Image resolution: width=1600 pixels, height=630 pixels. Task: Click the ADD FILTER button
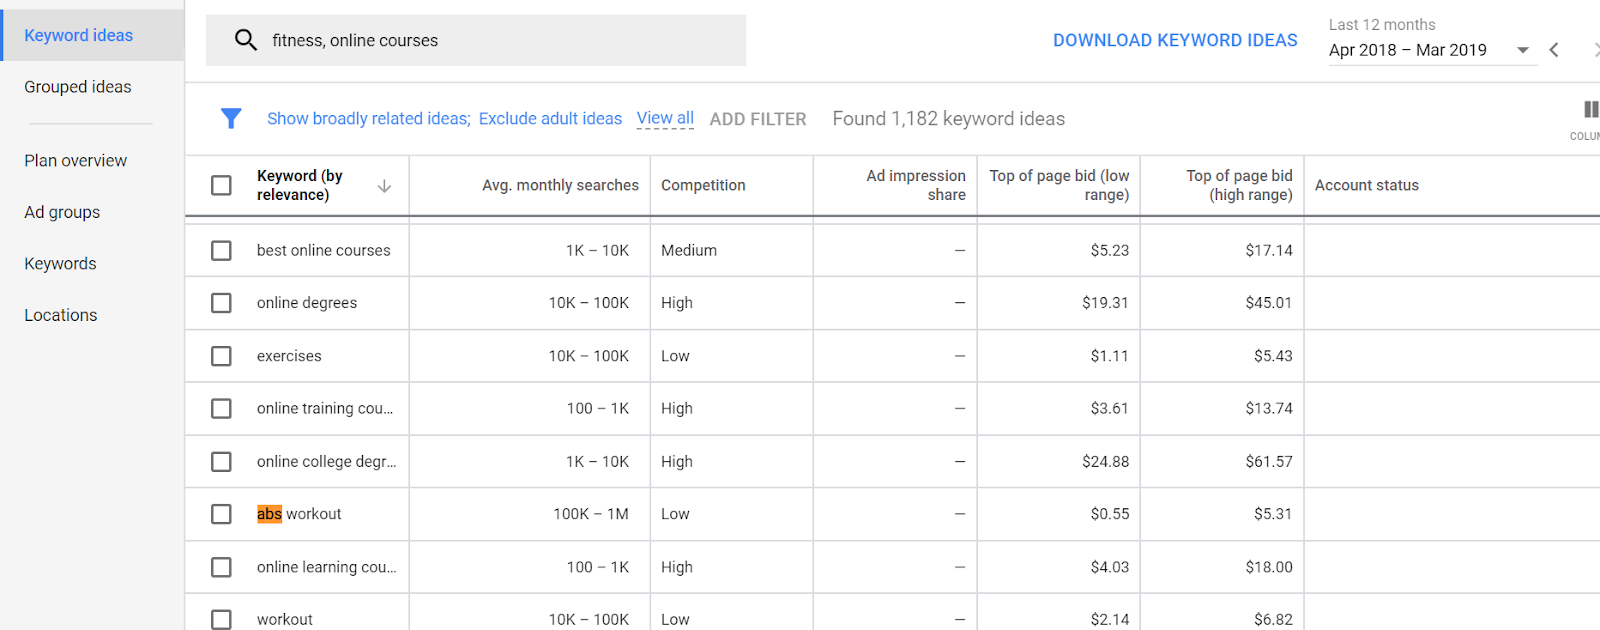point(758,119)
